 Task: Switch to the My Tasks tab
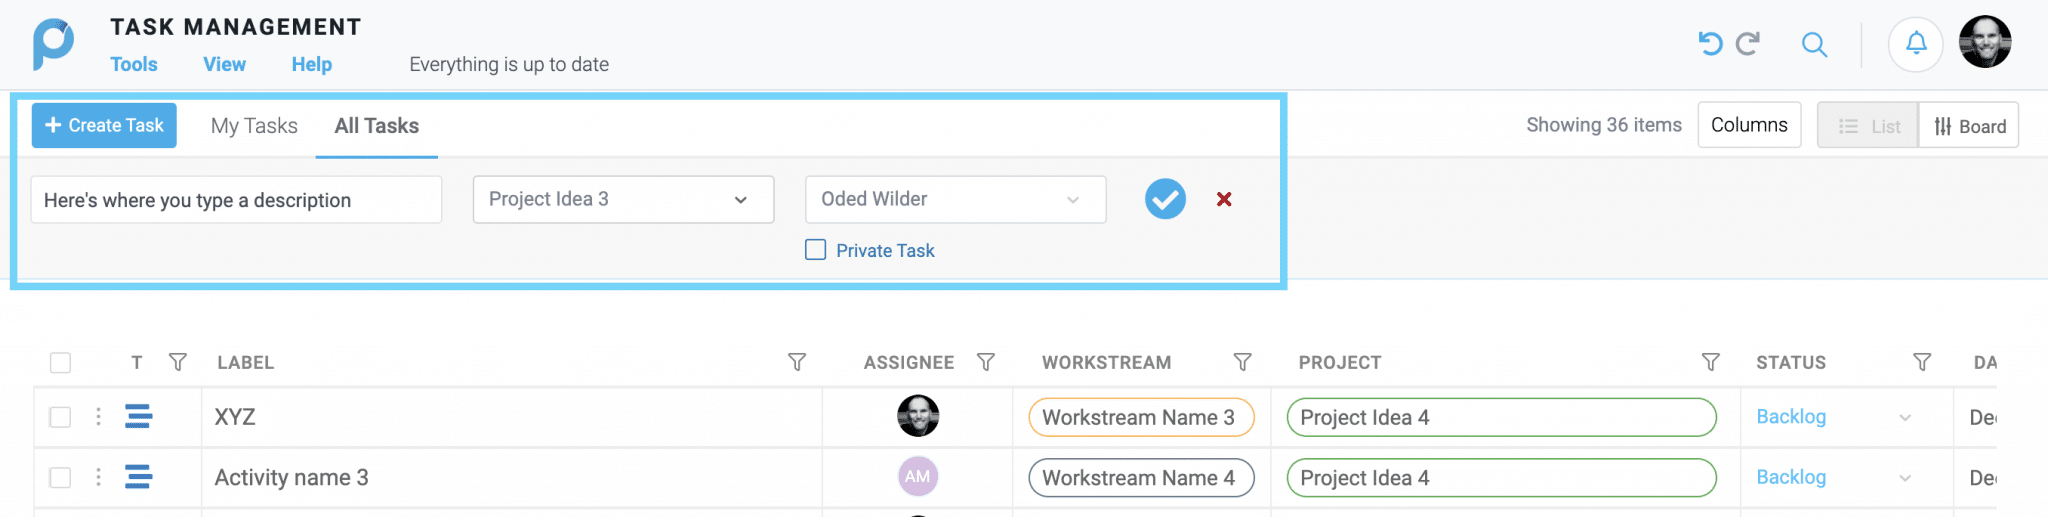254,126
